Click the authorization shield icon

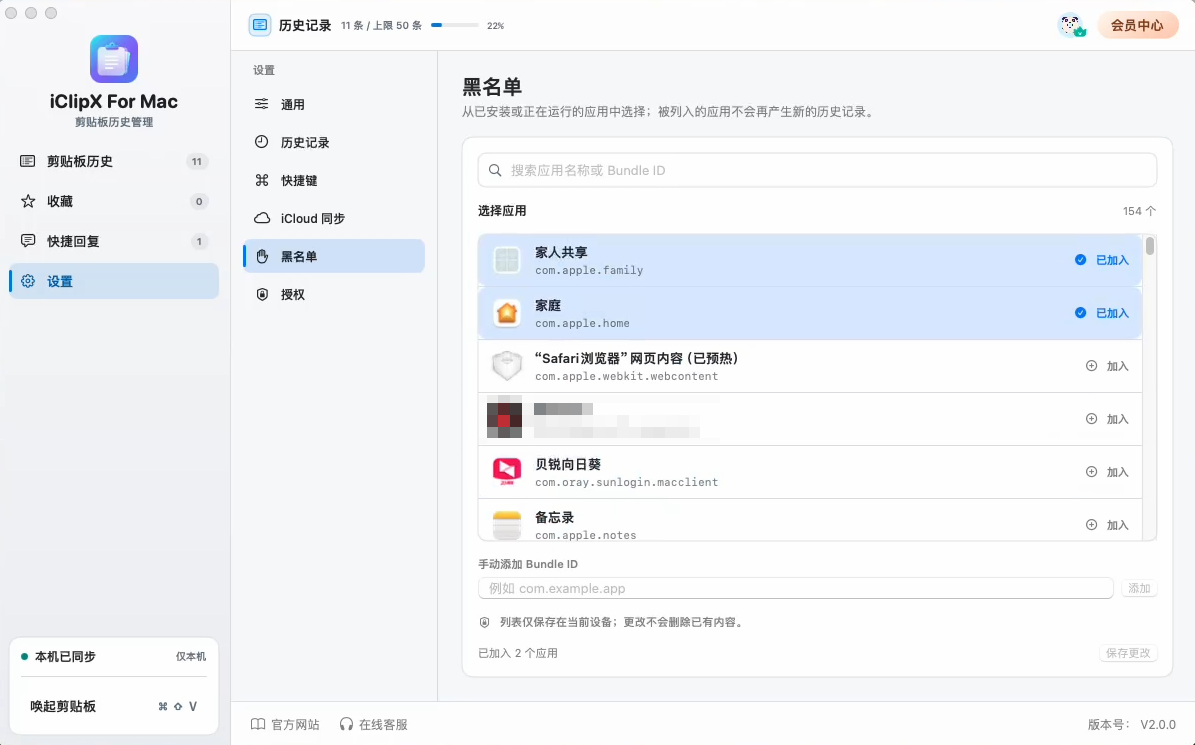click(262, 294)
